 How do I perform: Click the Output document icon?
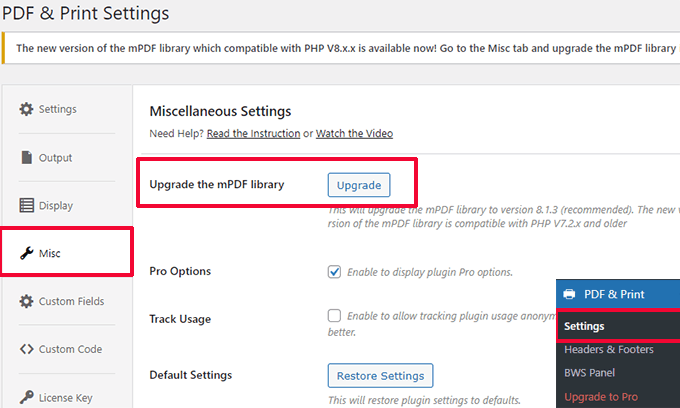pos(26,157)
